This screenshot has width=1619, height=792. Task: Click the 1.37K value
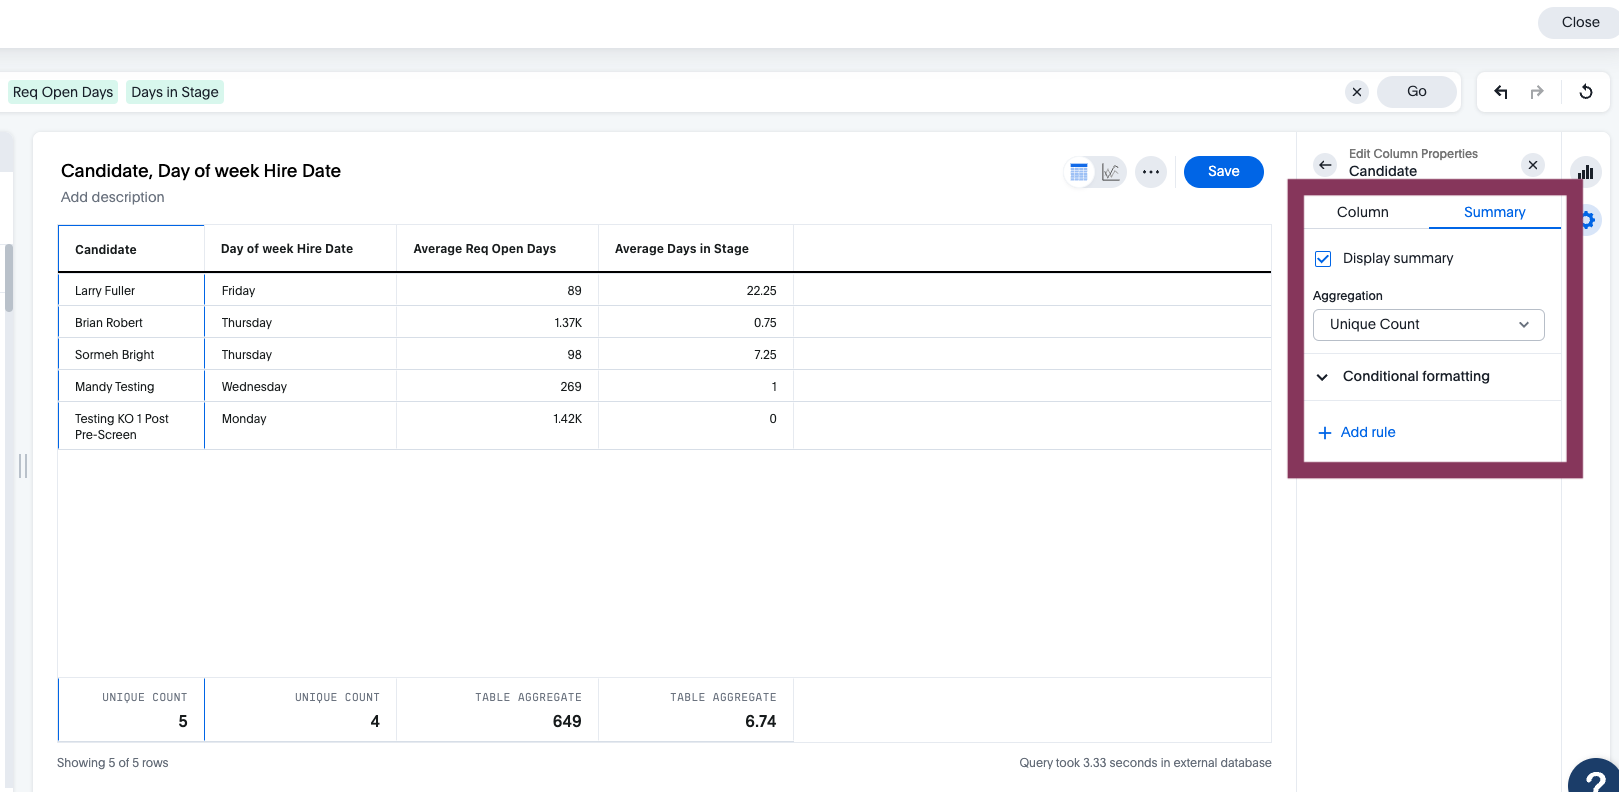click(568, 323)
